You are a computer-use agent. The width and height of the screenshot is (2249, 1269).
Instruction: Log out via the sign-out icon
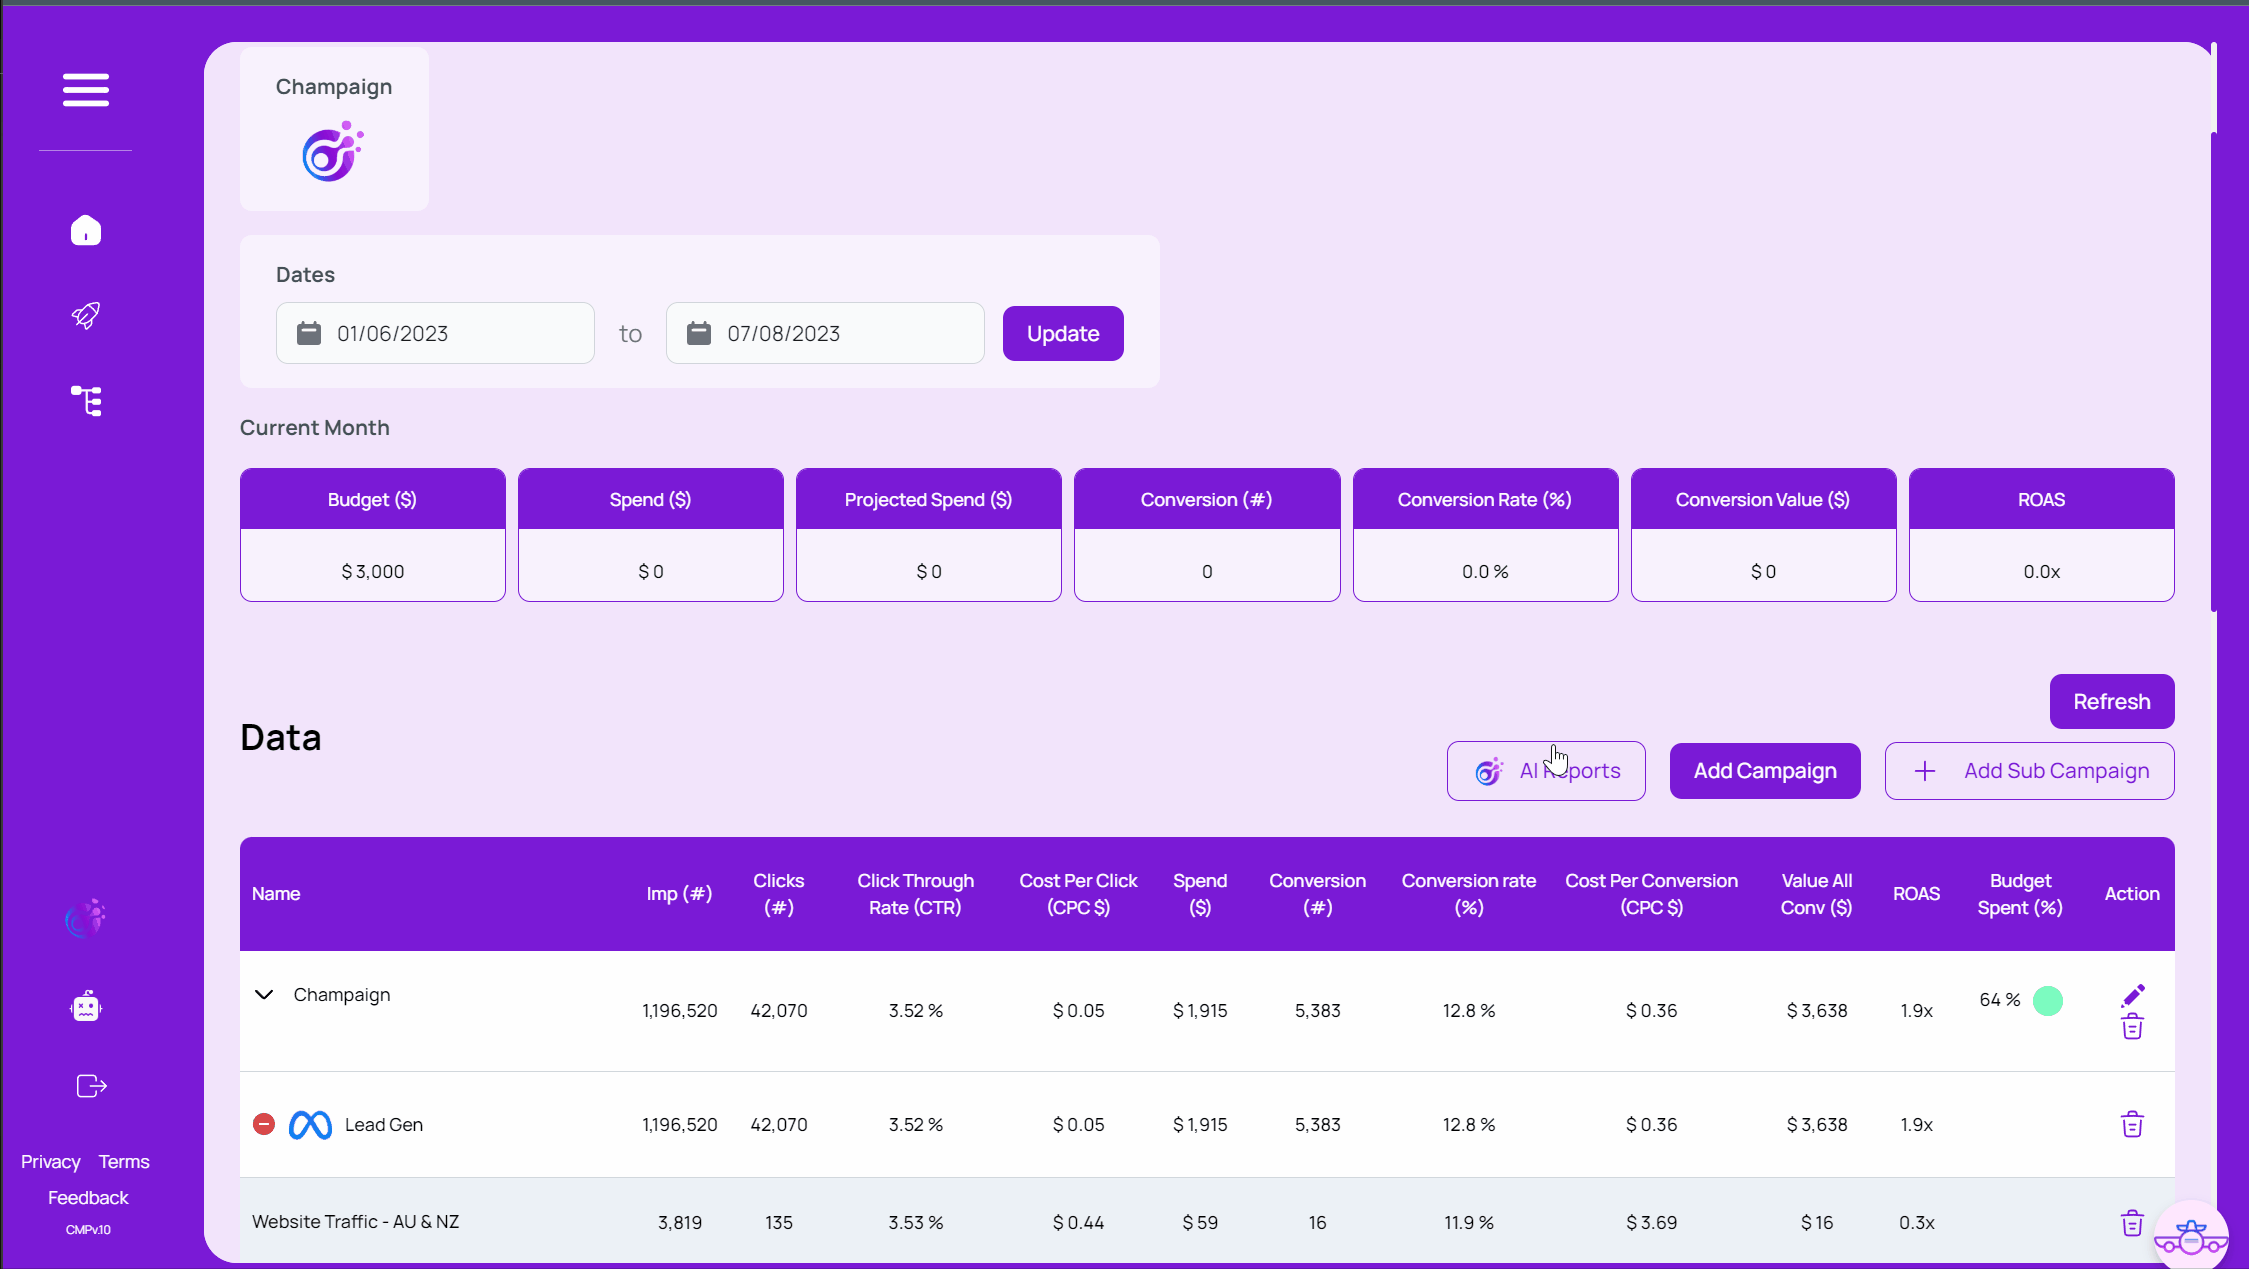pyautogui.click(x=90, y=1086)
